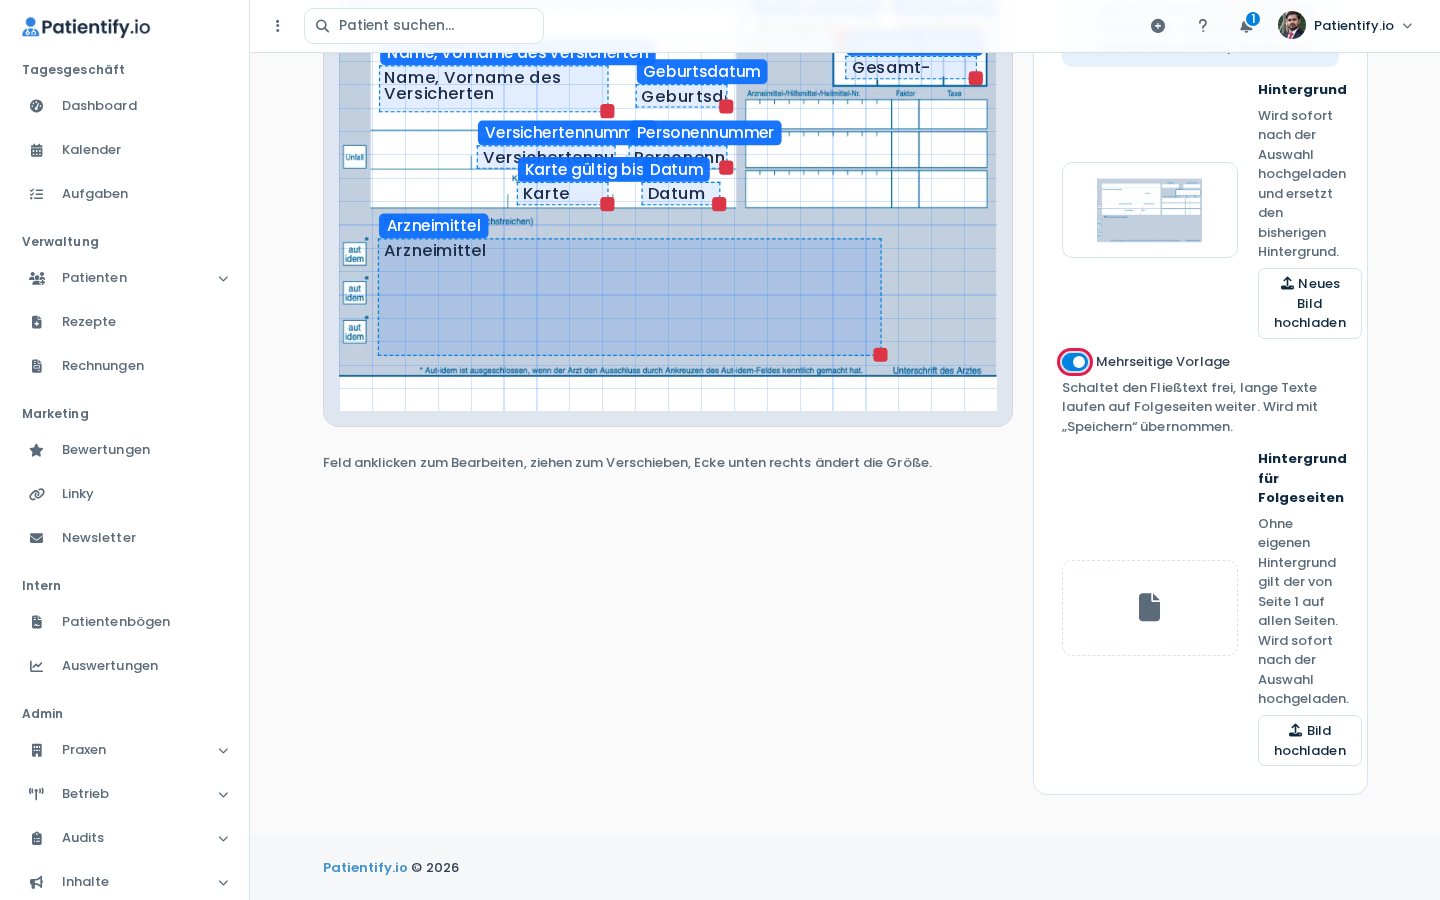Open Newsletter via its envelope icon
Viewport: 1440px width, 900px height.
[x=37, y=538]
